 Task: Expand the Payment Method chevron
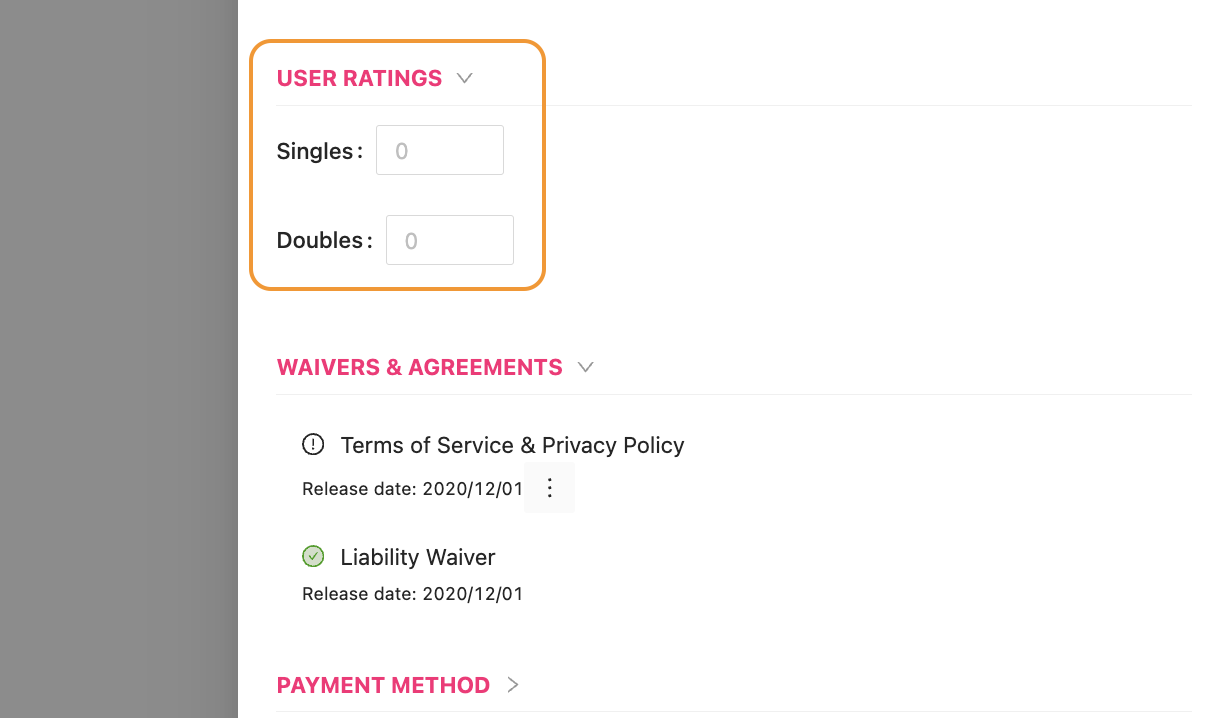click(513, 685)
